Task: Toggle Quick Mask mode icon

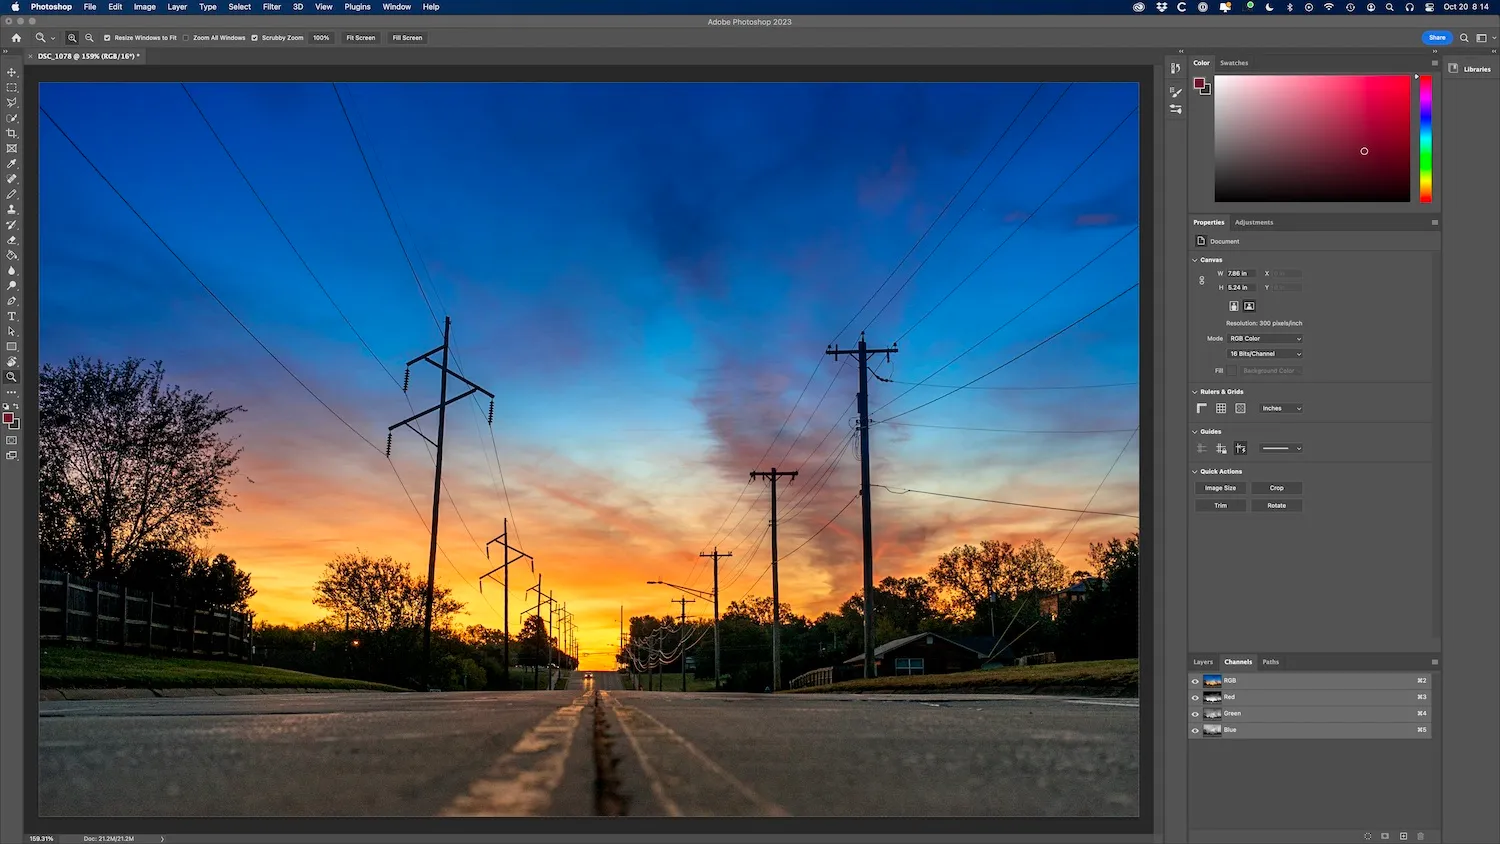Action: click(x=12, y=440)
